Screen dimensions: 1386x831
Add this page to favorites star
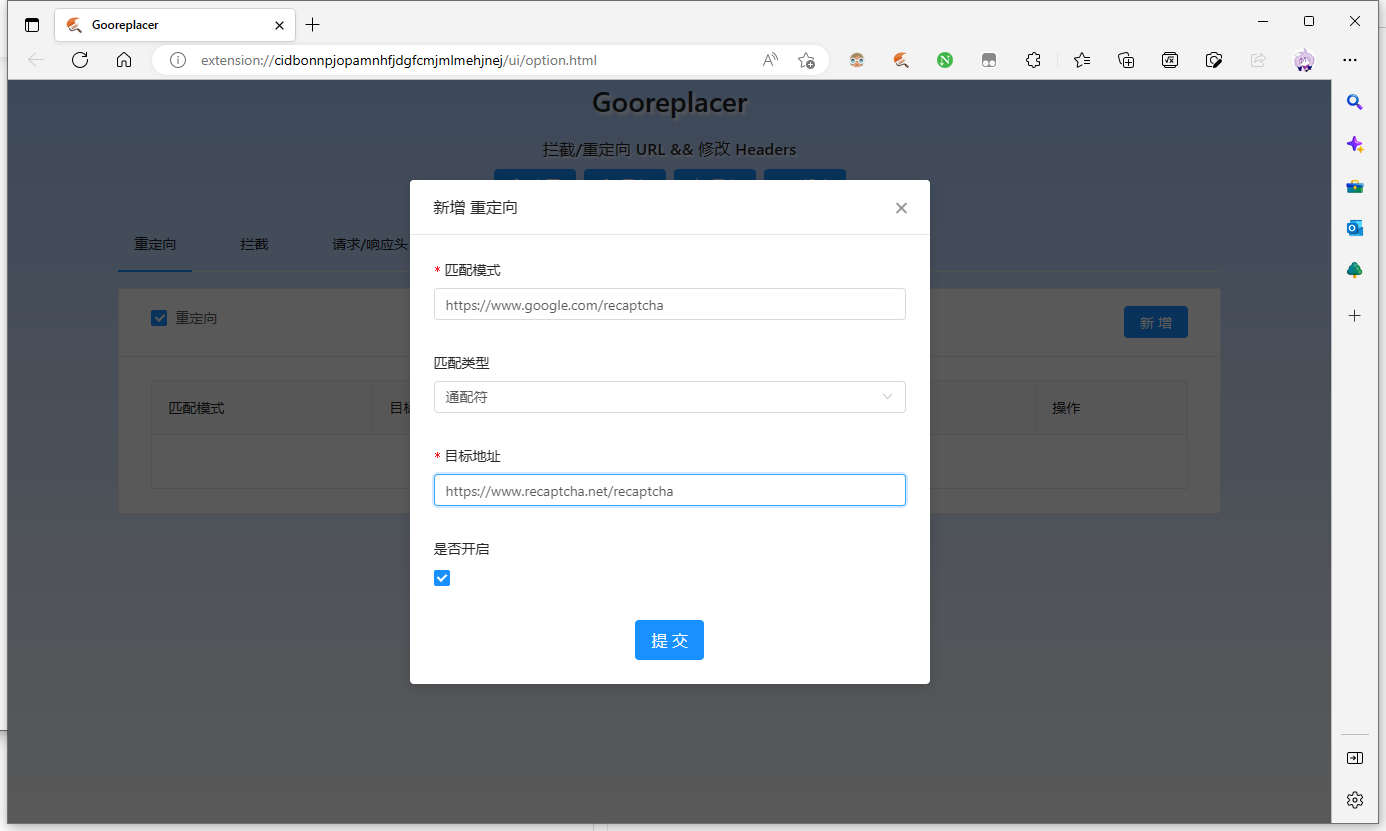click(x=806, y=60)
